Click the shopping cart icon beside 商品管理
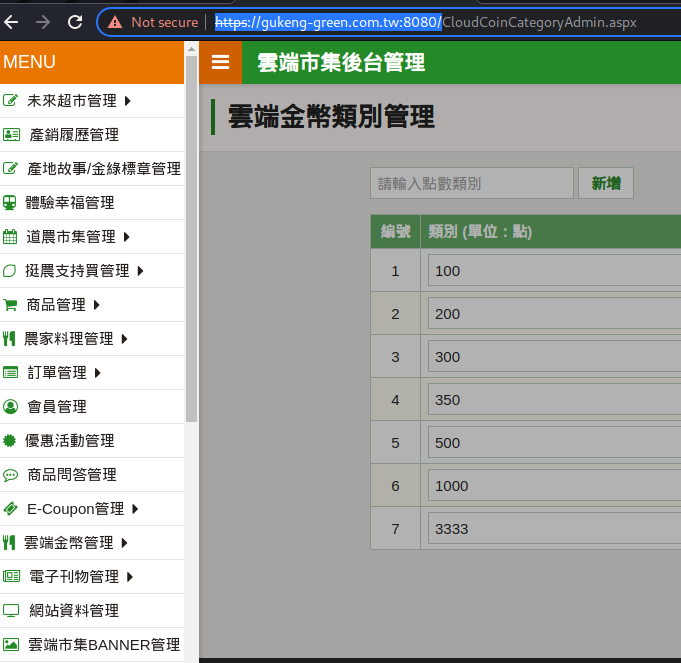This screenshot has width=681, height=663. (x=10, y=305)
